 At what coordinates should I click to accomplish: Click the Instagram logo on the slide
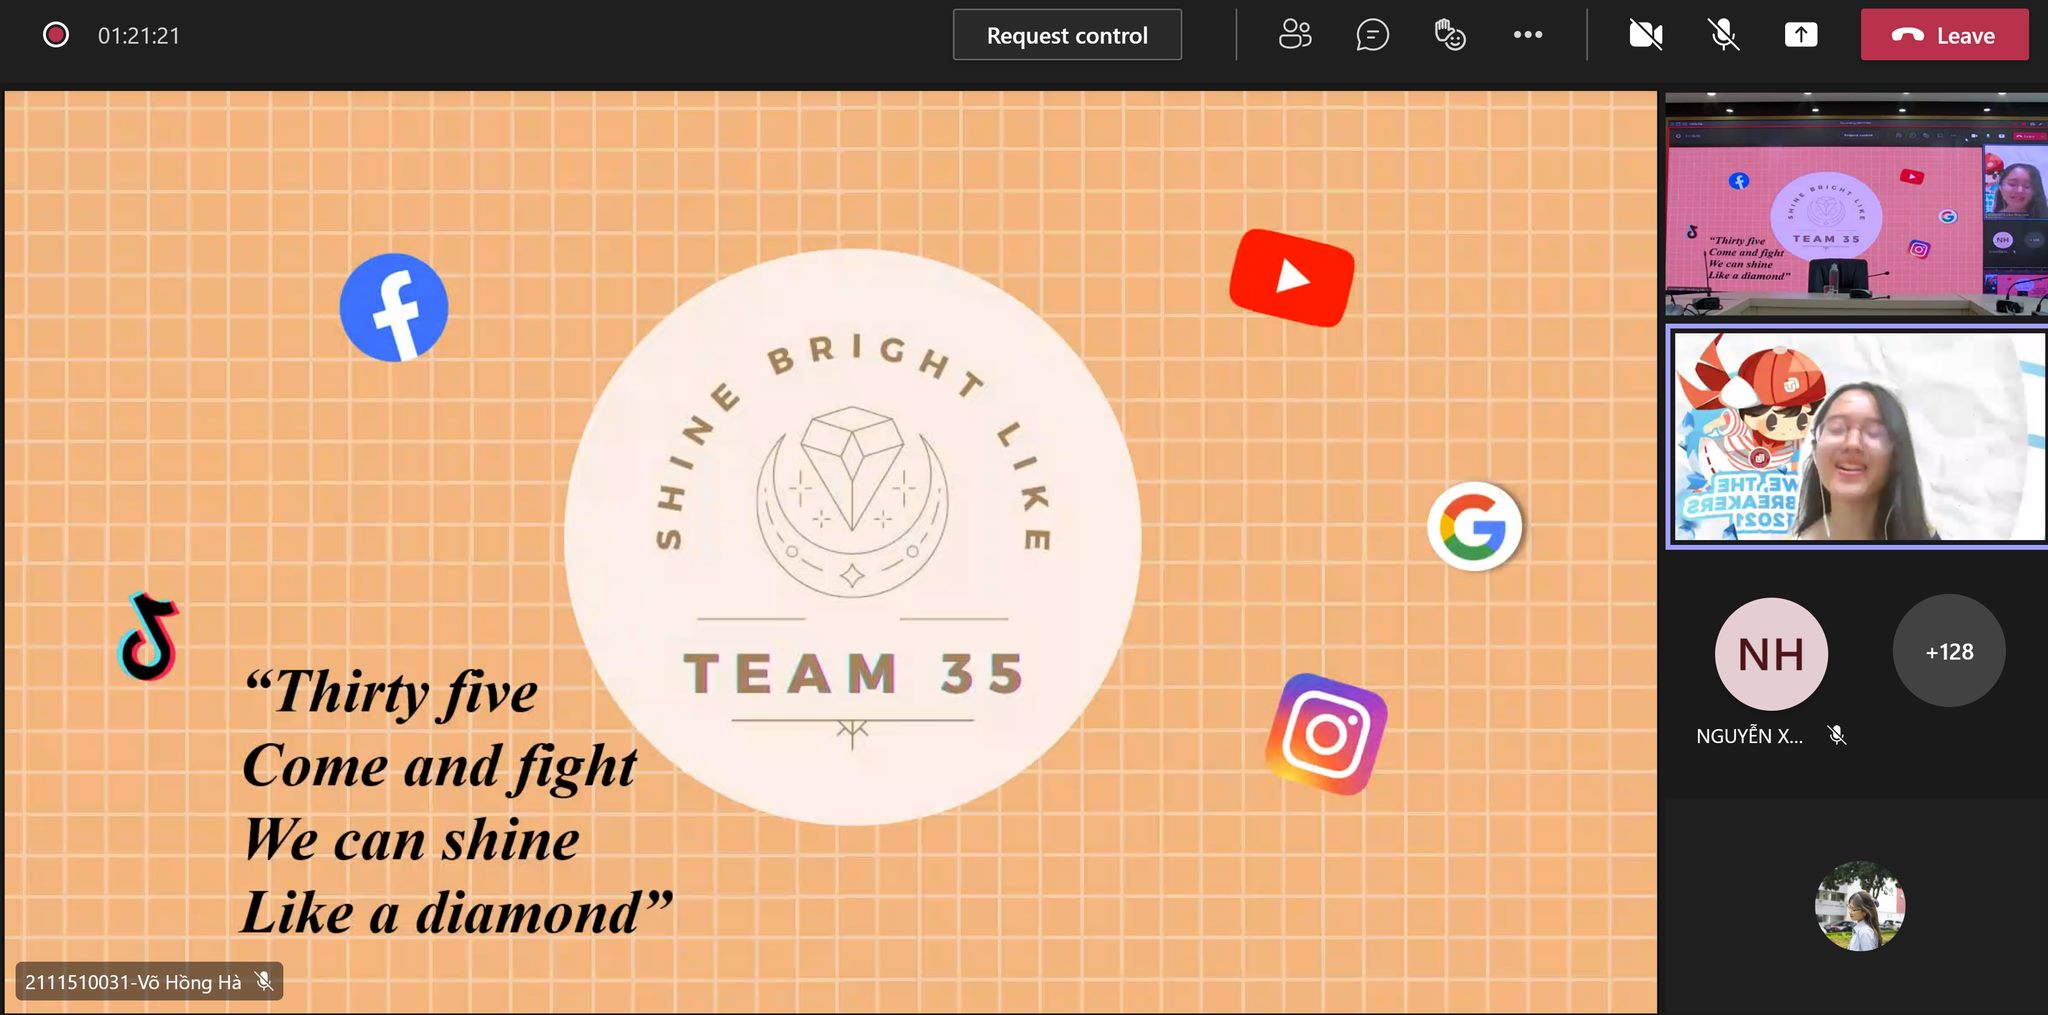click(x=1326, y=734)
